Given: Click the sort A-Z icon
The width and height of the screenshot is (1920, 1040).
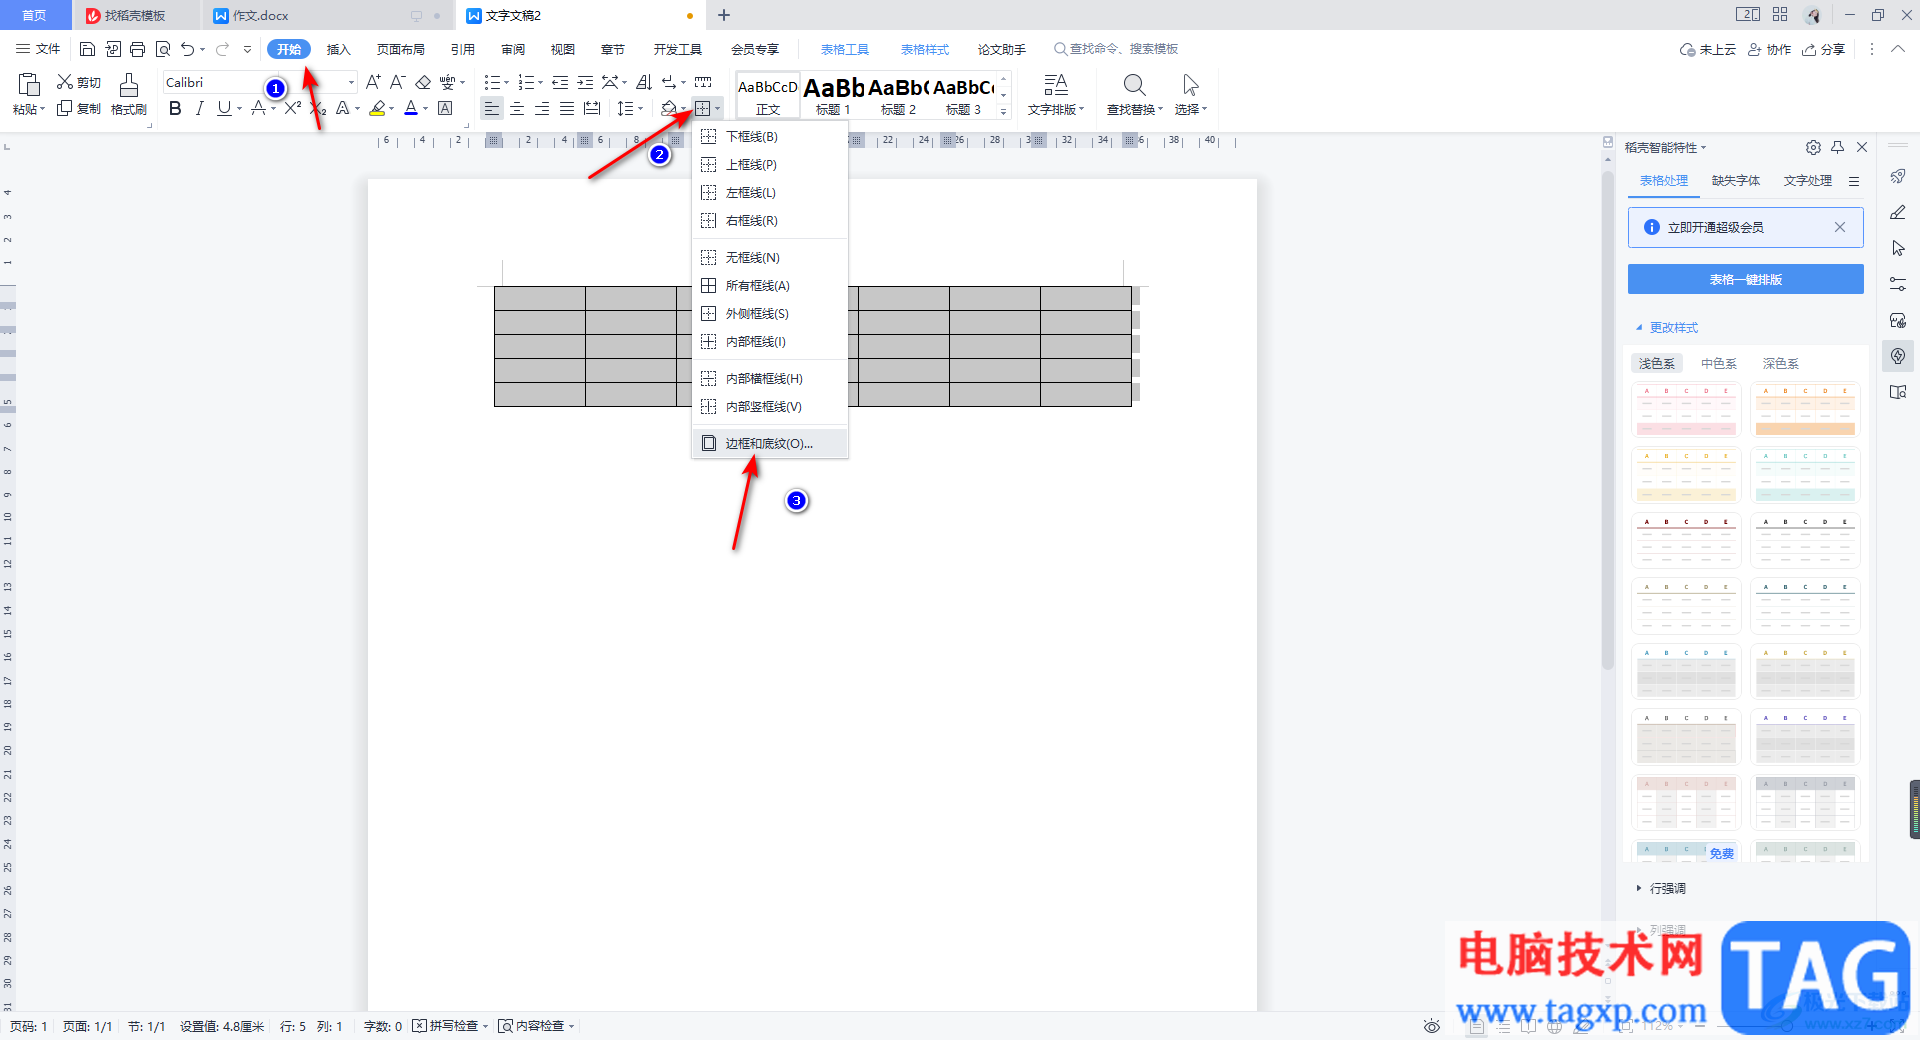Looking at the screenshot, I should pyautogui.click(x=644, y=82).
